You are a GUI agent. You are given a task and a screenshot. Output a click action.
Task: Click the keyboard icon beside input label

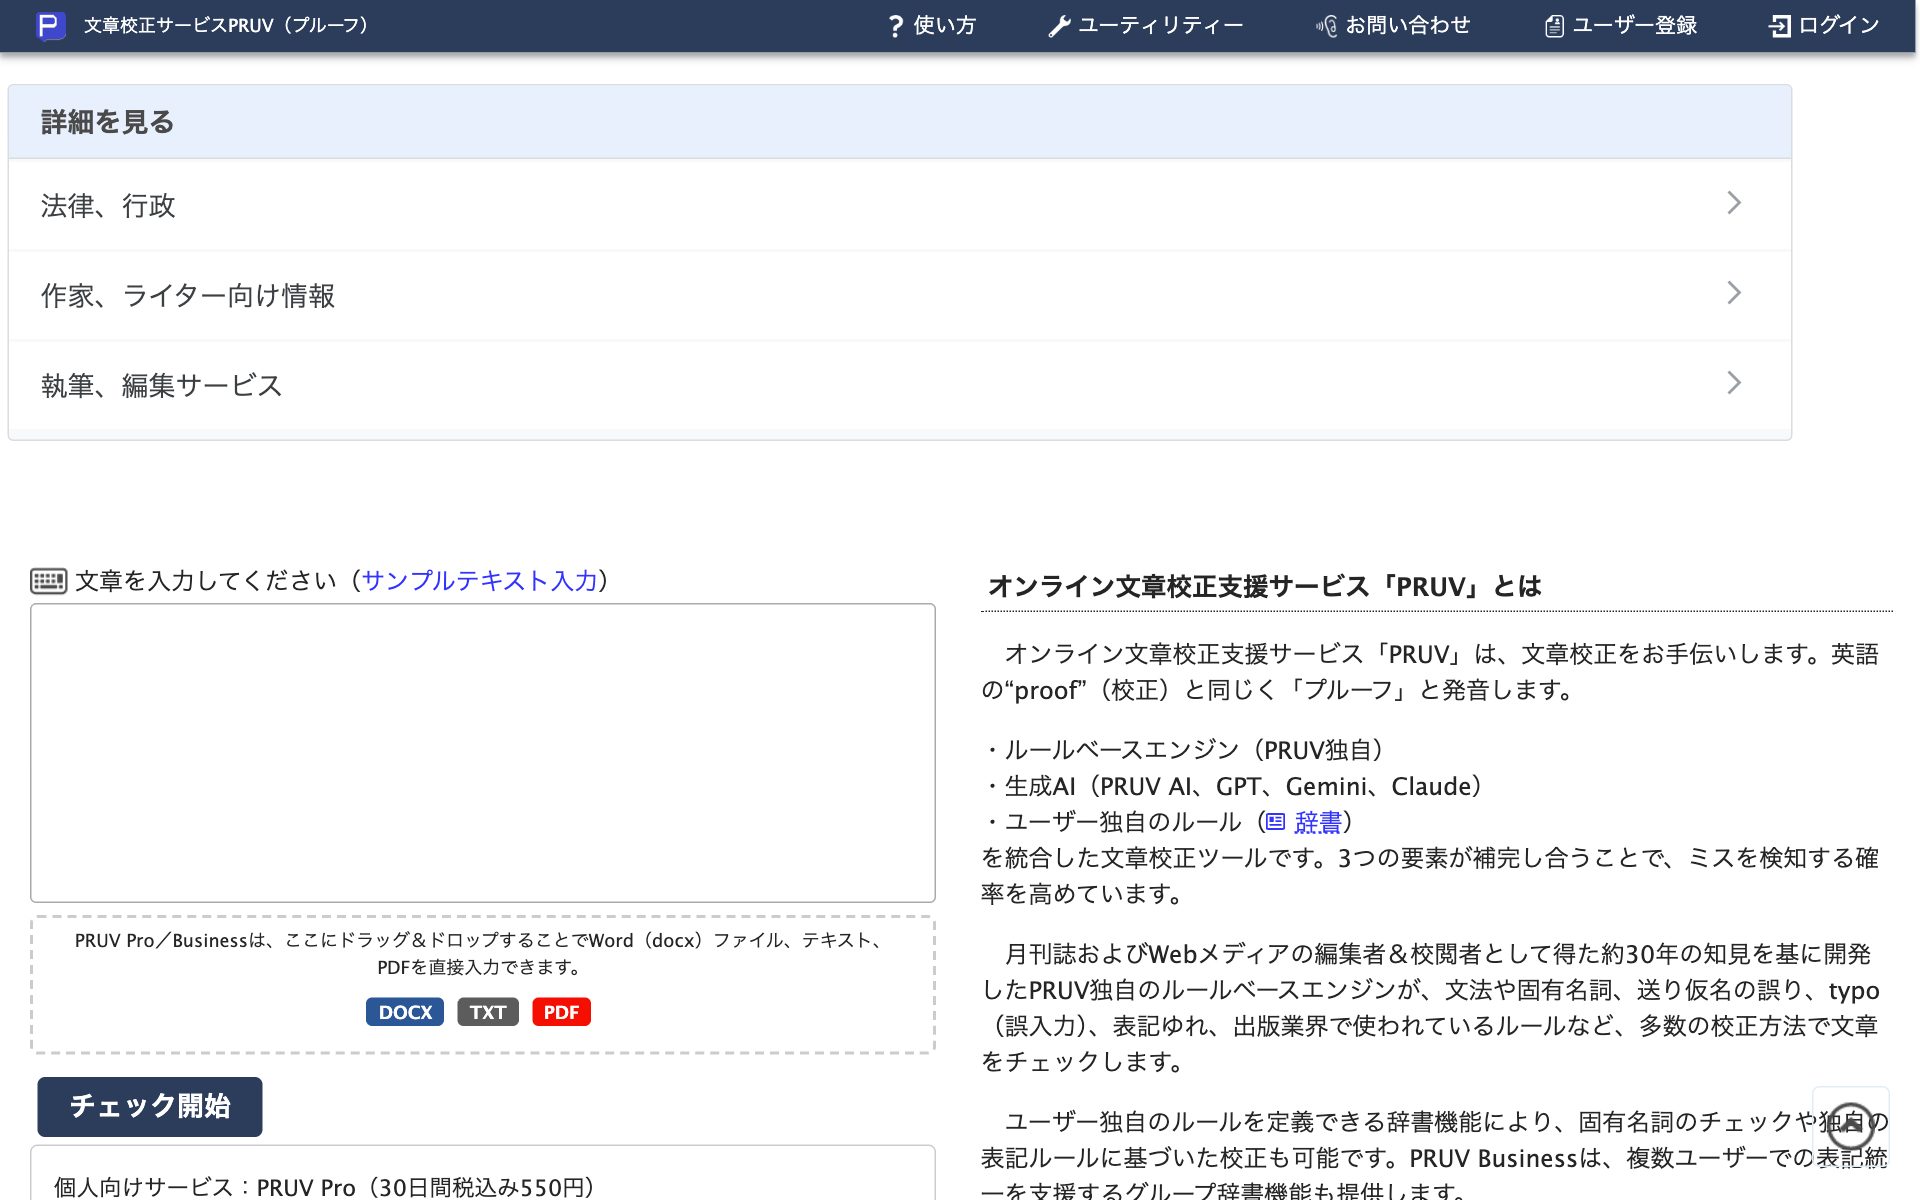click(x=48, y=581)
